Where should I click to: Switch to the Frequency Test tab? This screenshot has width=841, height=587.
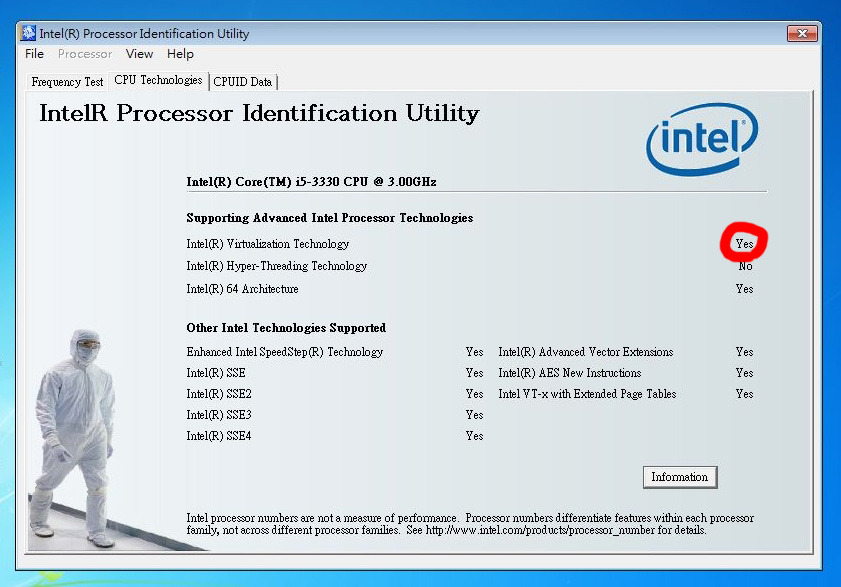(67, 82)
